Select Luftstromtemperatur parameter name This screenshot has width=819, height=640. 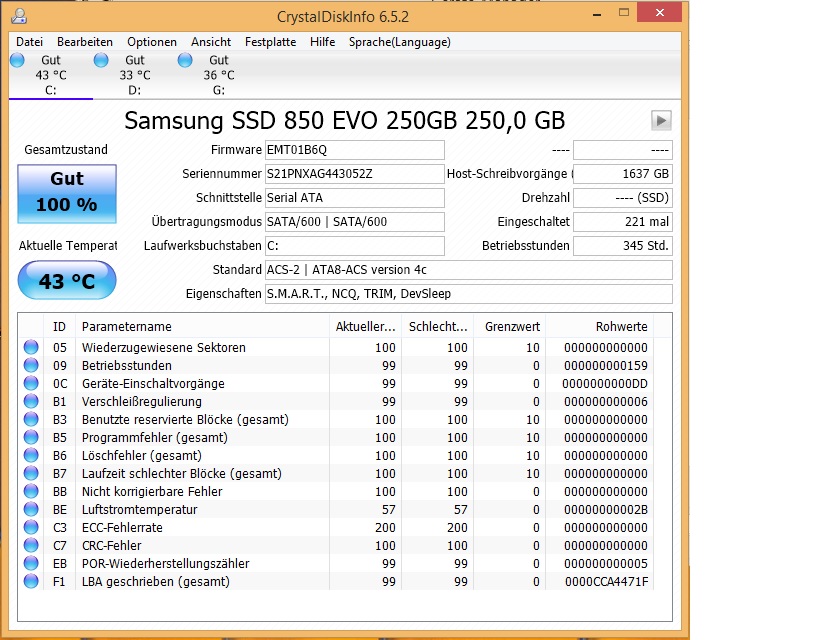(x=139, y=509)
